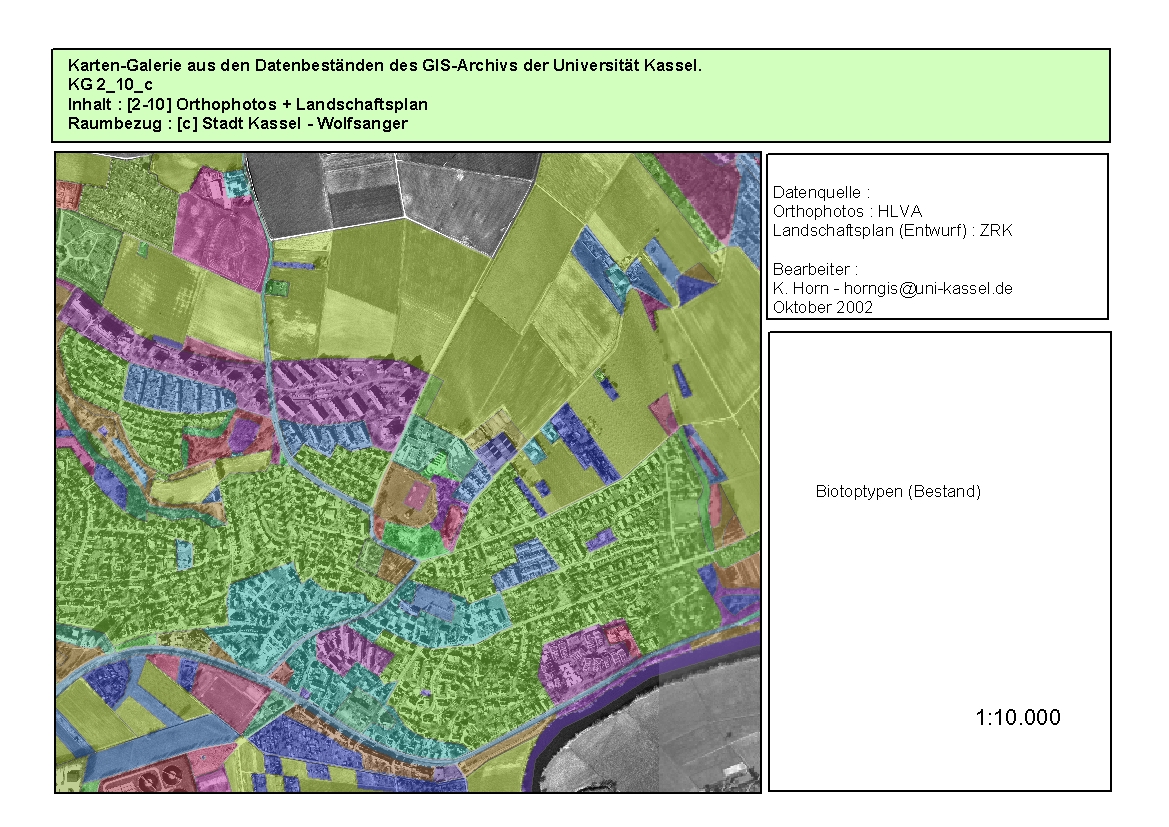This screenshot has height=827, width=1169.
Task: Click the Oktober 2002 date text
Action: coord(823,308)
